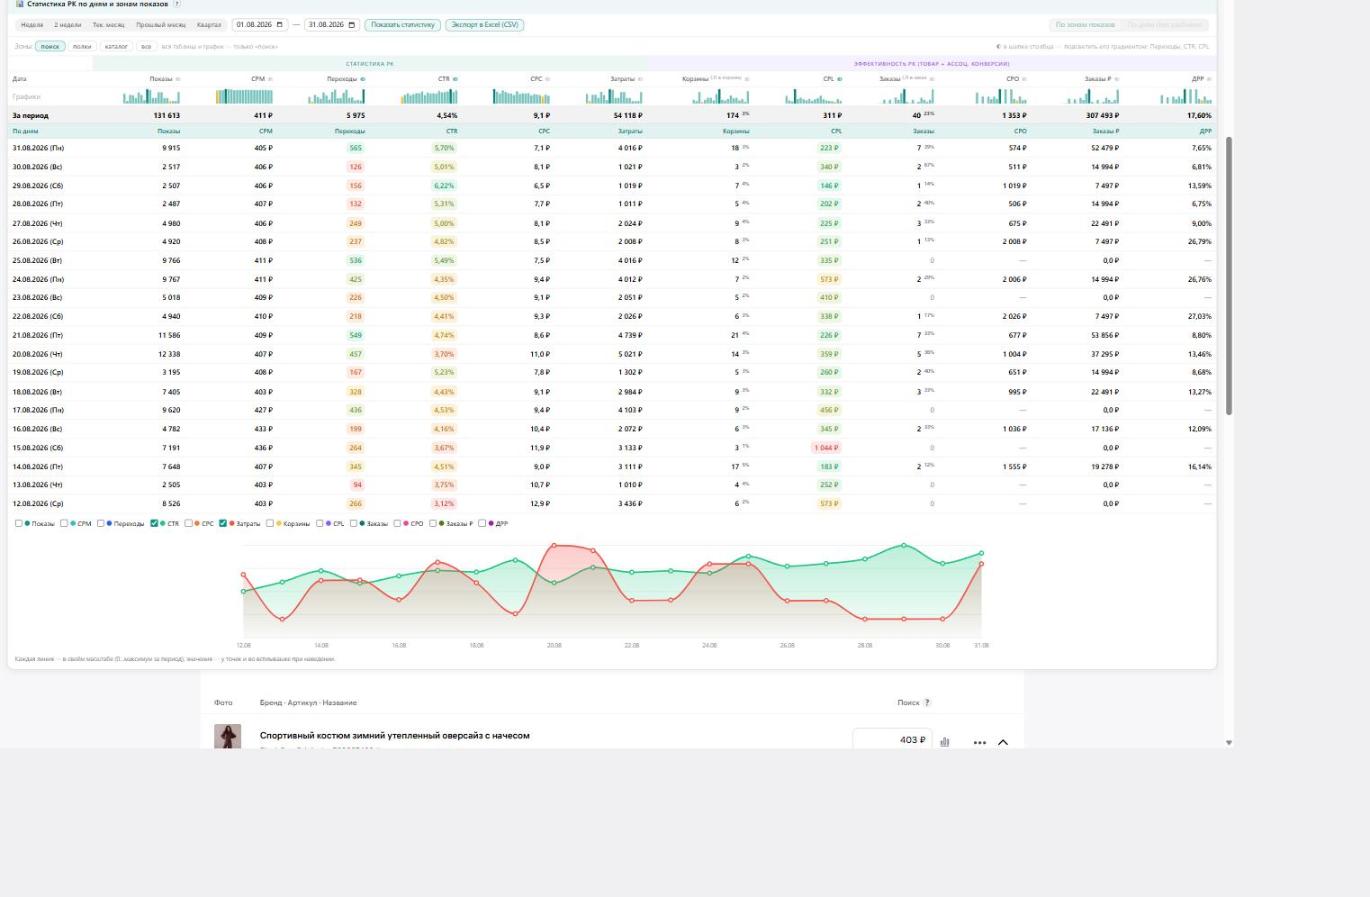This screenshot has width=1370, height=897.
Task: Enable the ДРР chart series checkbox
Action: click(x=482, y=523)
